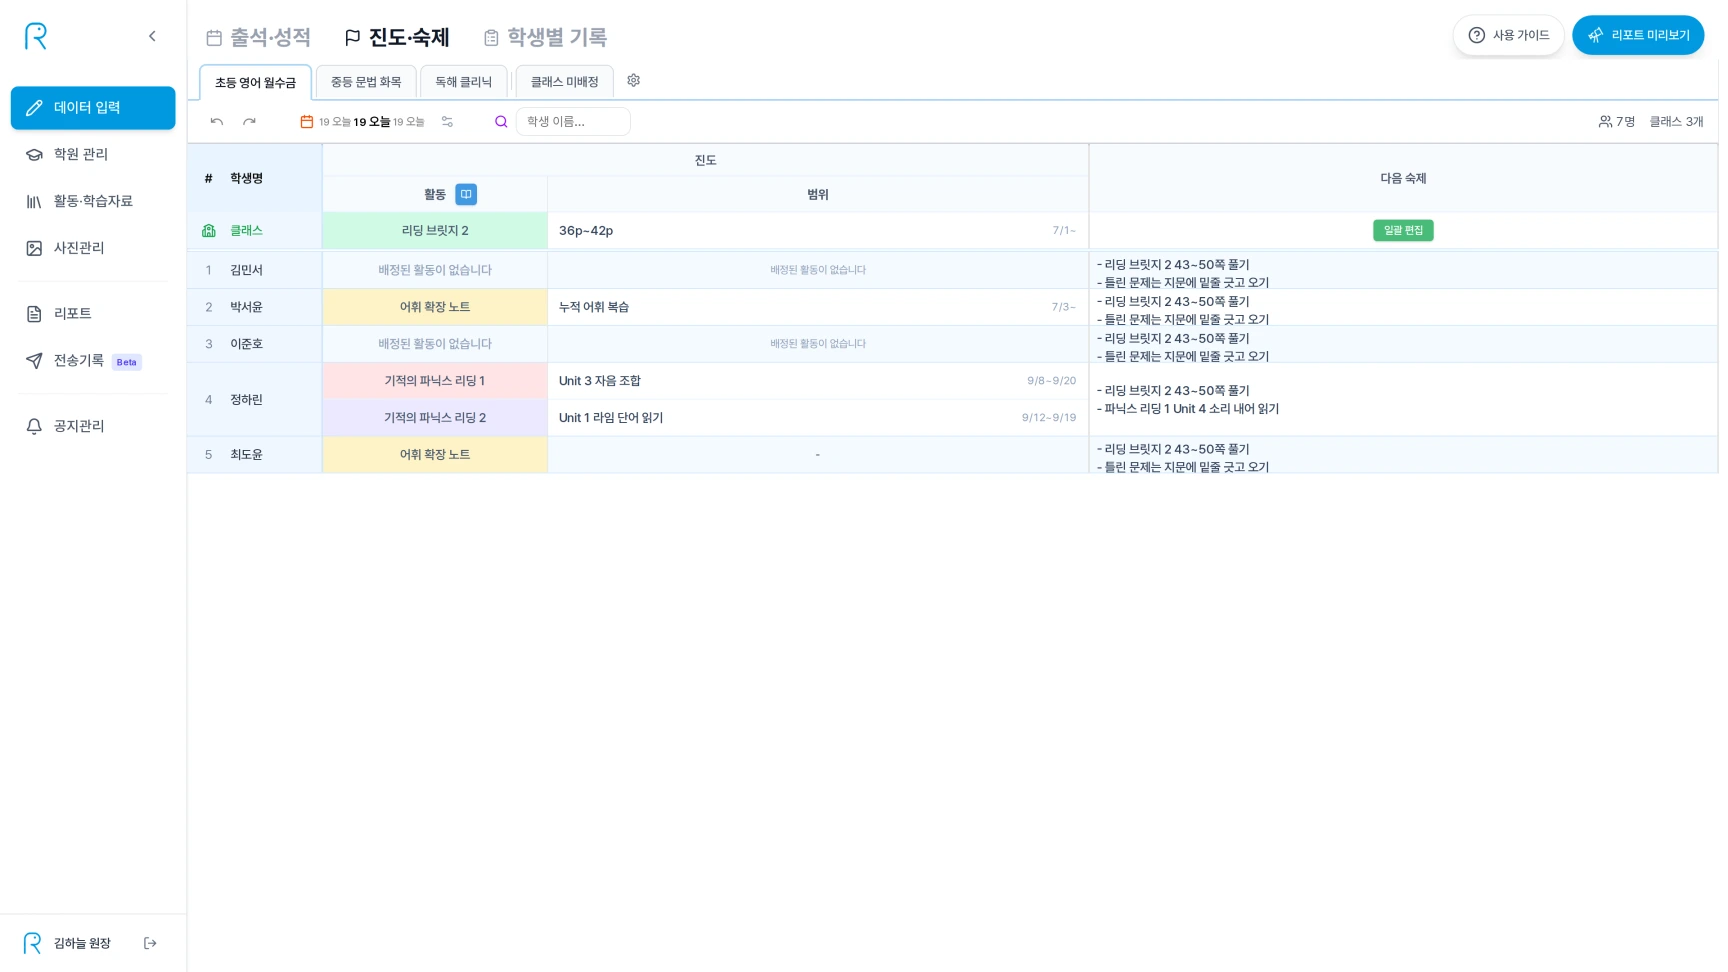Click the R logo at sidebar top
Viewport: 1728px width, 972px height.
(x=36, y=36)
